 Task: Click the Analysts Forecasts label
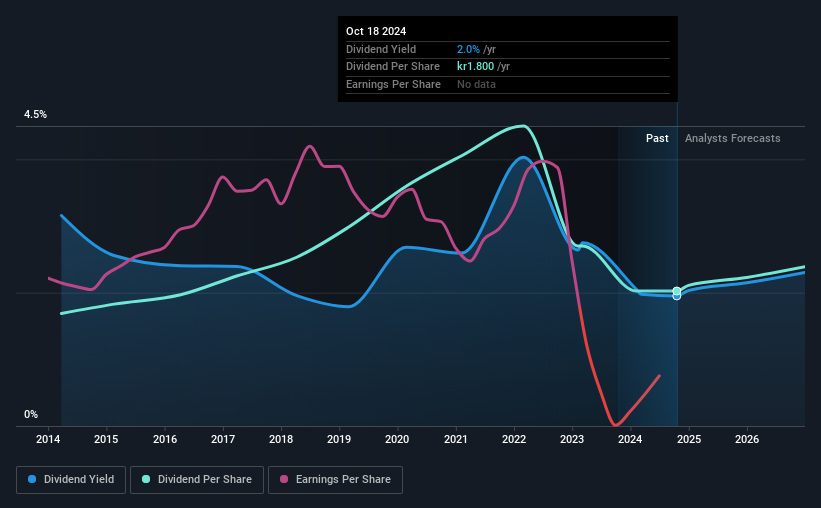[x=733, y=138]
